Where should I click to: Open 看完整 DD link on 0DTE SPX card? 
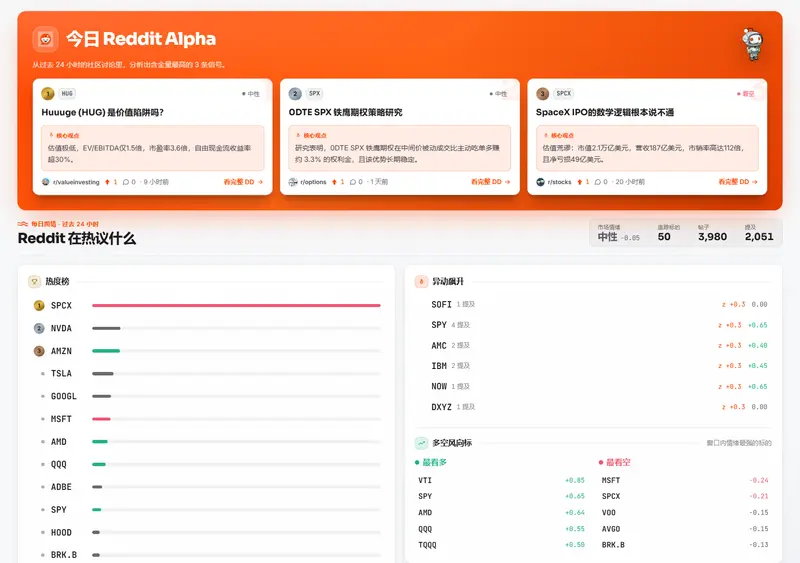click(x=490, y=182)
